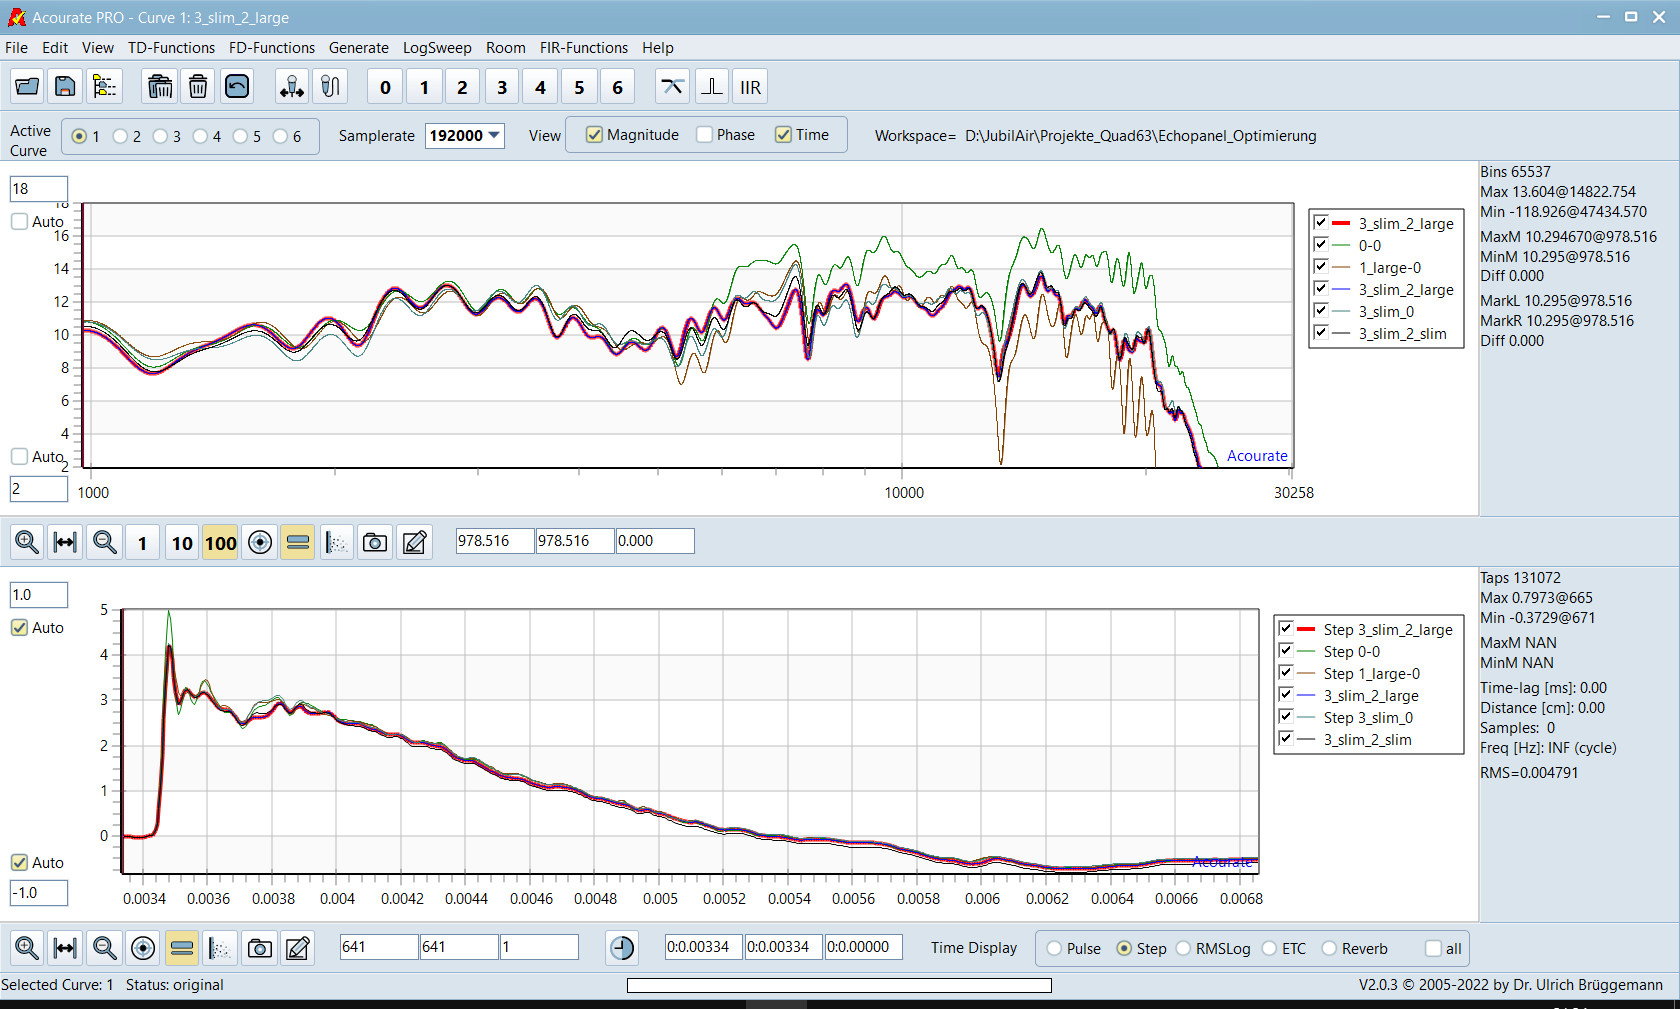This screenshot has width=1680, height=1009.
Task: Click the edit pencil icon below magnitude chart
Action: (x=414, y=542)
